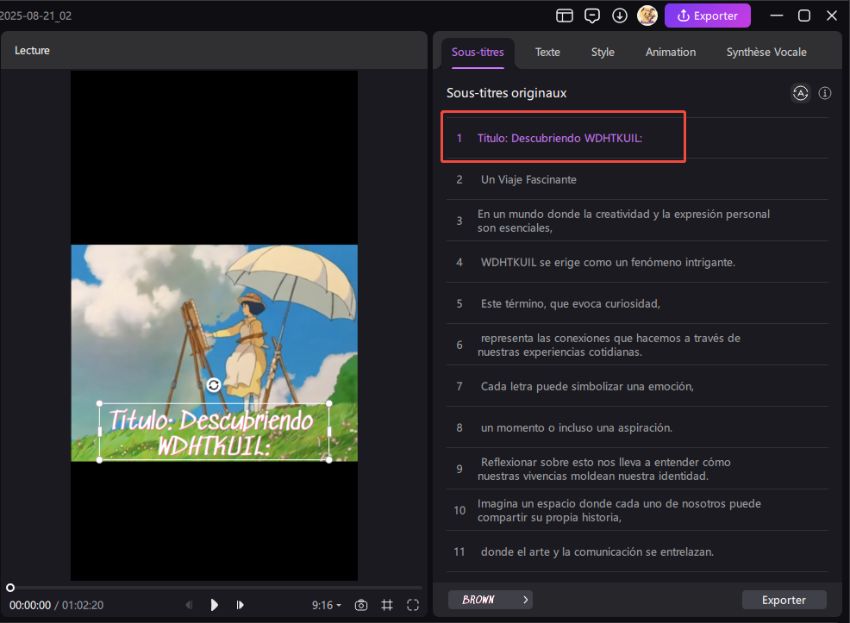The width and height of the screenshot is (850, 623).
Task: Expand the BROWN voice style selector
Action: click(490, 599)
